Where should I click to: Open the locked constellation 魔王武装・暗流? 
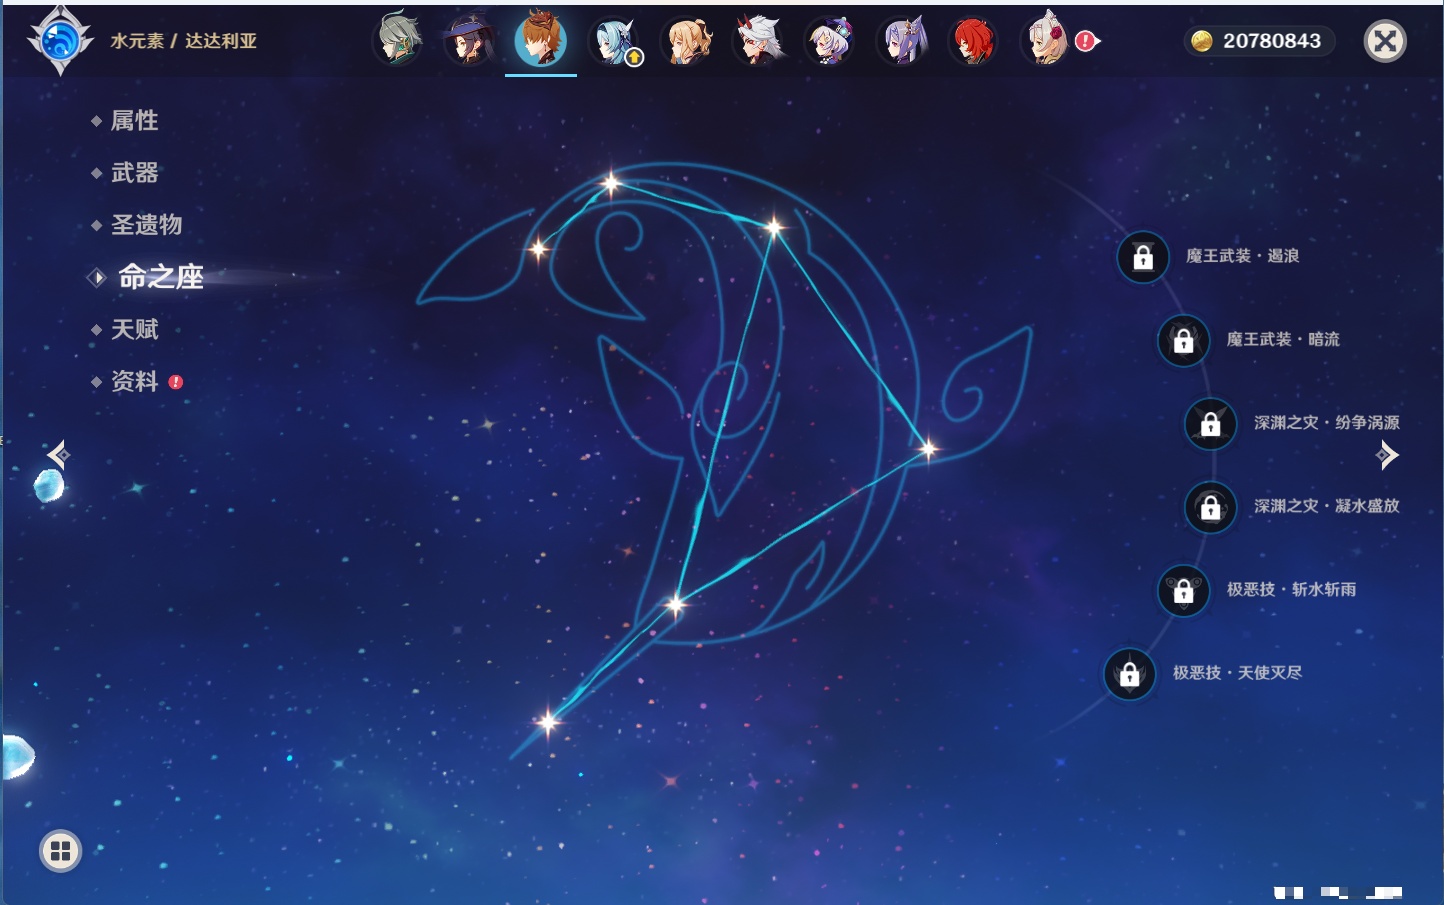point(1183,340)
